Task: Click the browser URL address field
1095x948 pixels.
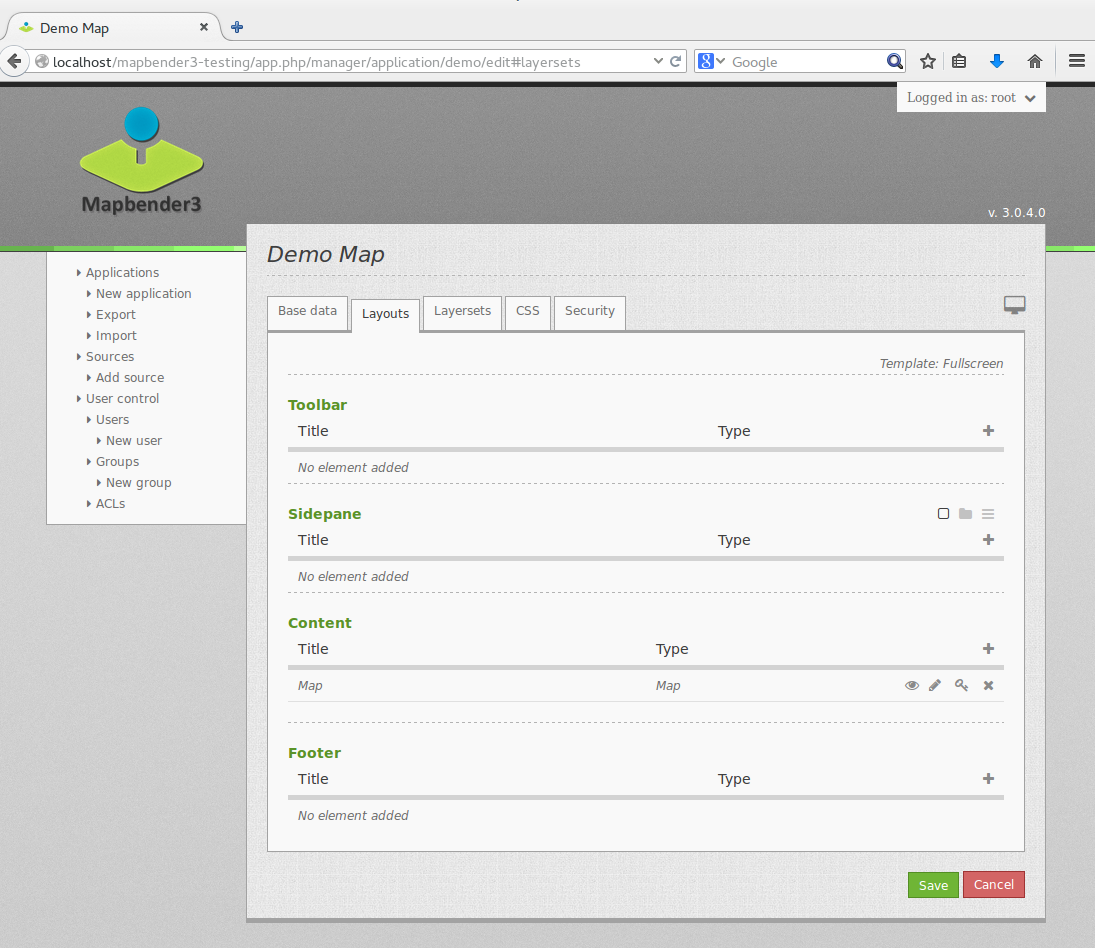Action: click(350, 62)
